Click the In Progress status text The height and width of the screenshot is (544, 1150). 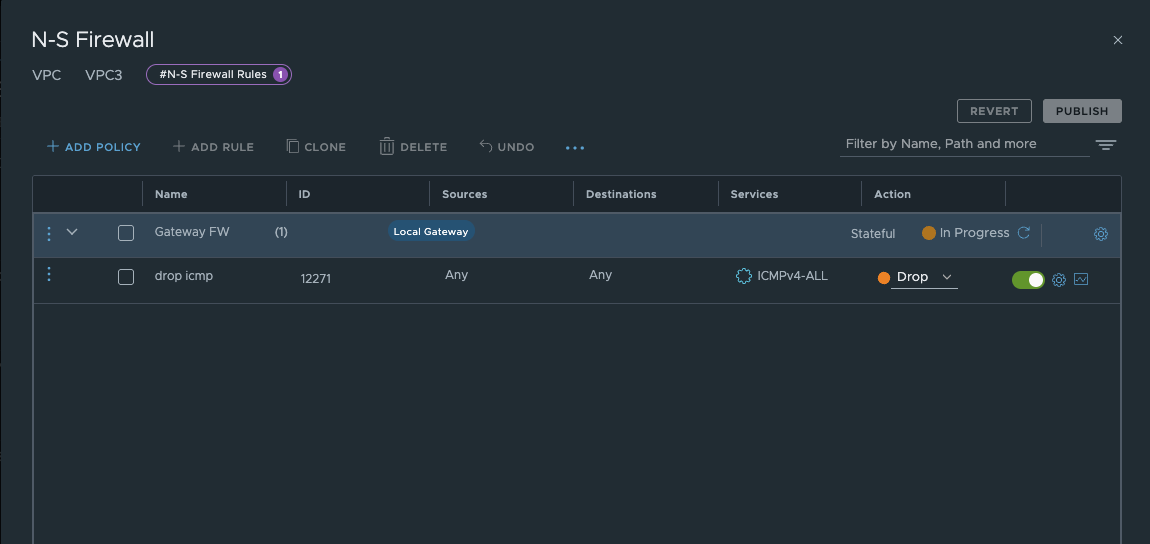tap(975, 232)
